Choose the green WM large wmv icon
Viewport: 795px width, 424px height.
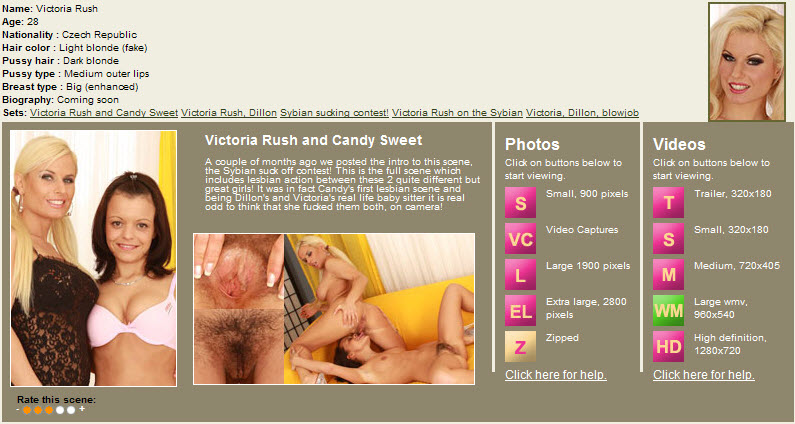click(668, 310)
